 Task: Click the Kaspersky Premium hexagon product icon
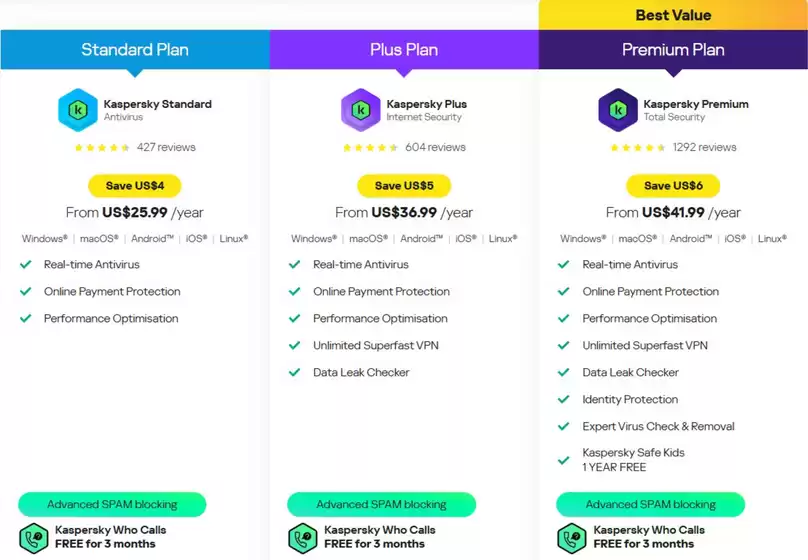[618, 110]
